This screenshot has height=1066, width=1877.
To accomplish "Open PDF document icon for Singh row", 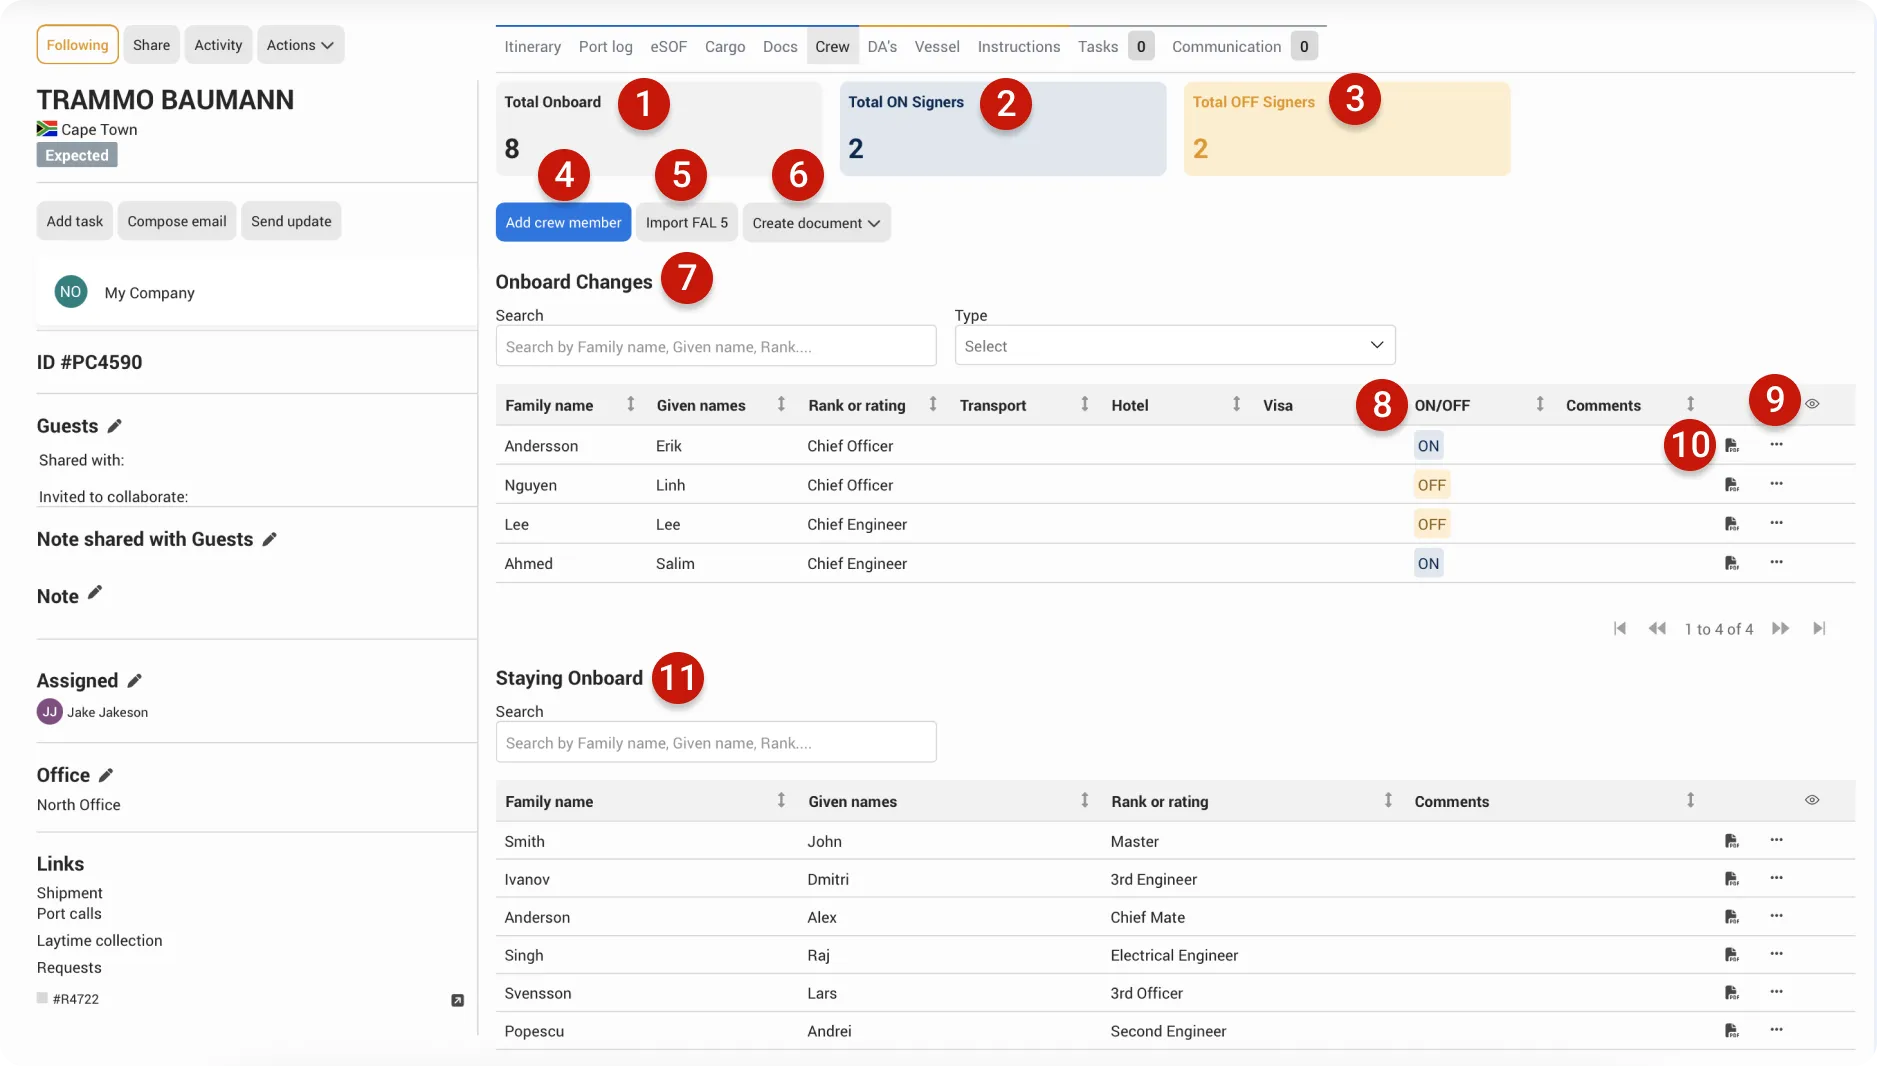I will coord(1731,955).
